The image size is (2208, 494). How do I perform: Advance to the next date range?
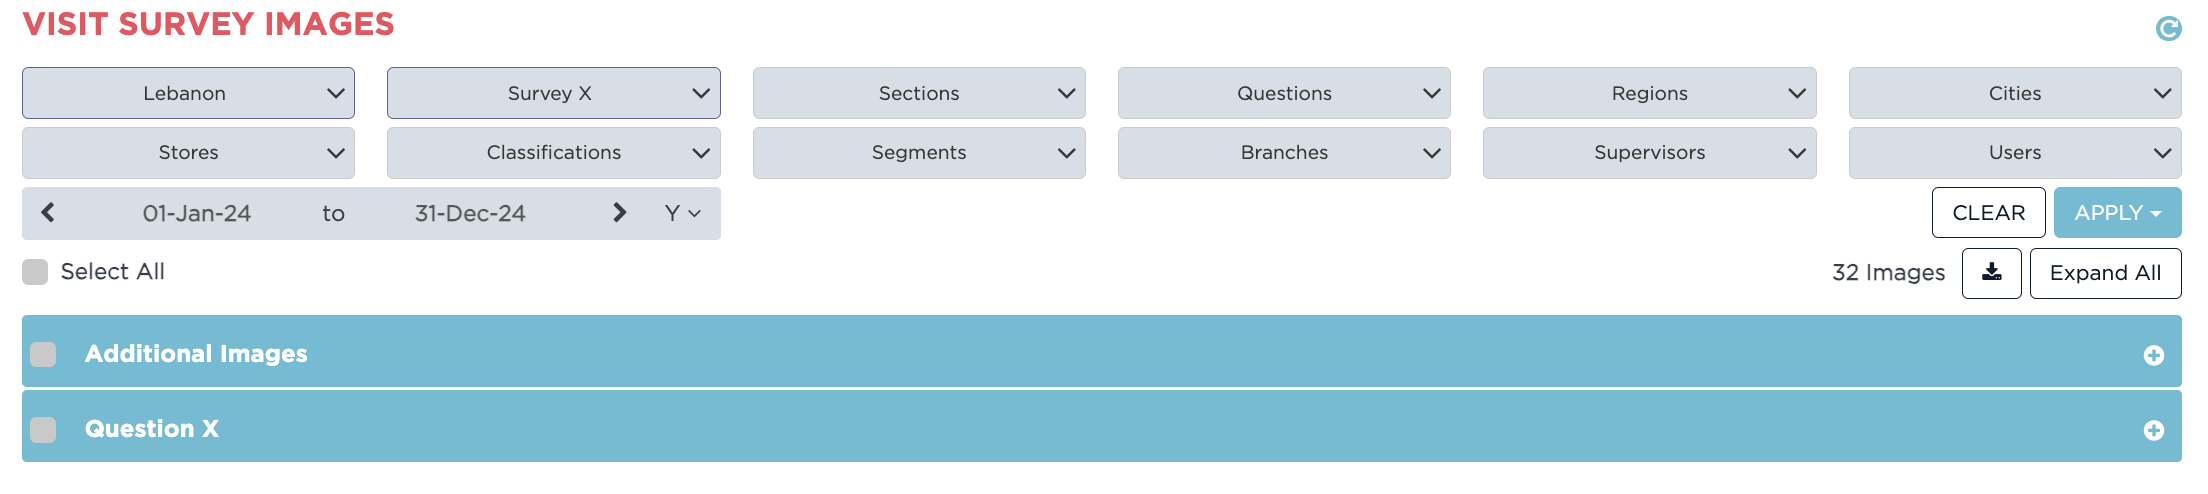pyautogui.click(x=619, y=213)
